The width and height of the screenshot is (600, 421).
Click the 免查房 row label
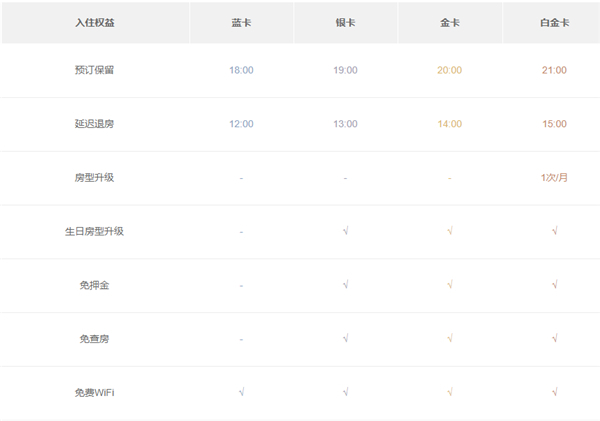(94, 339)
